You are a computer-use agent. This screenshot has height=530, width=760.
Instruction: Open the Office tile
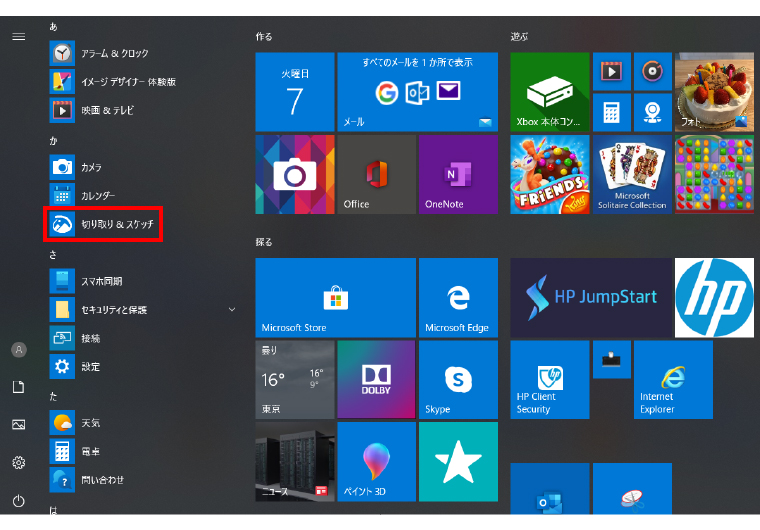pos(376,175)
